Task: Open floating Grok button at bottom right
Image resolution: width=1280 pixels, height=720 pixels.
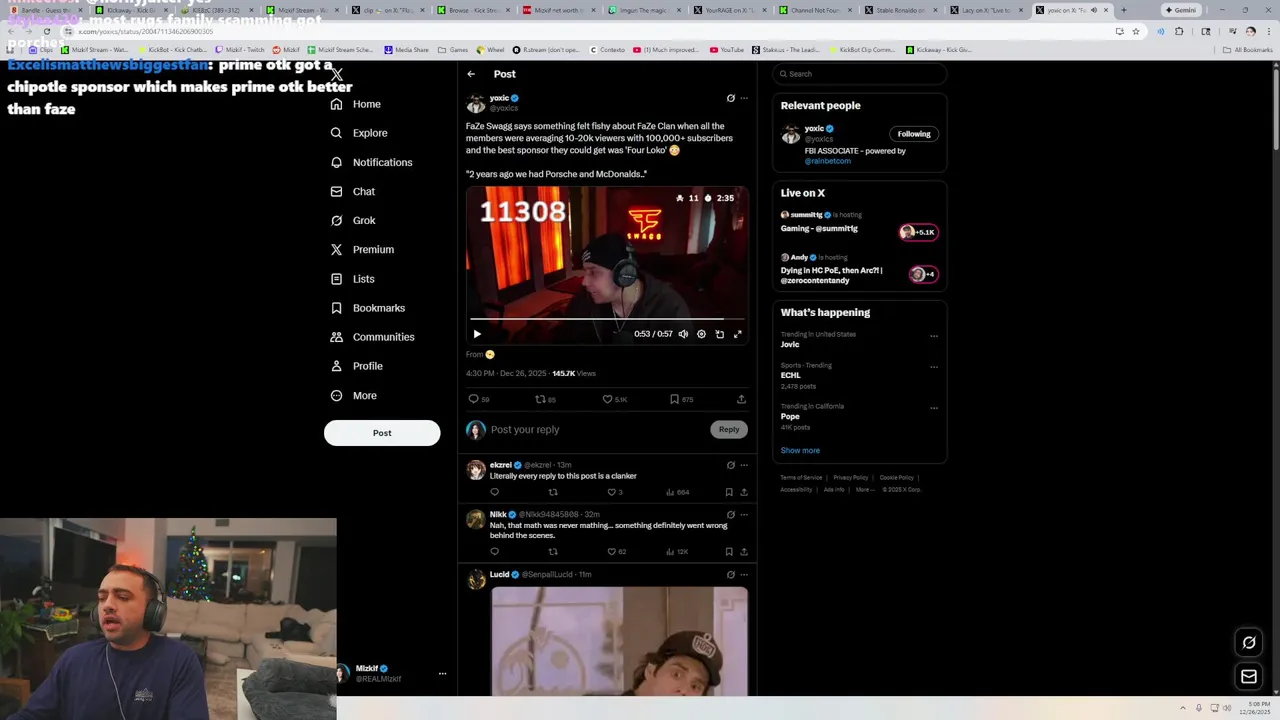Action: [x=1249, y=643]
